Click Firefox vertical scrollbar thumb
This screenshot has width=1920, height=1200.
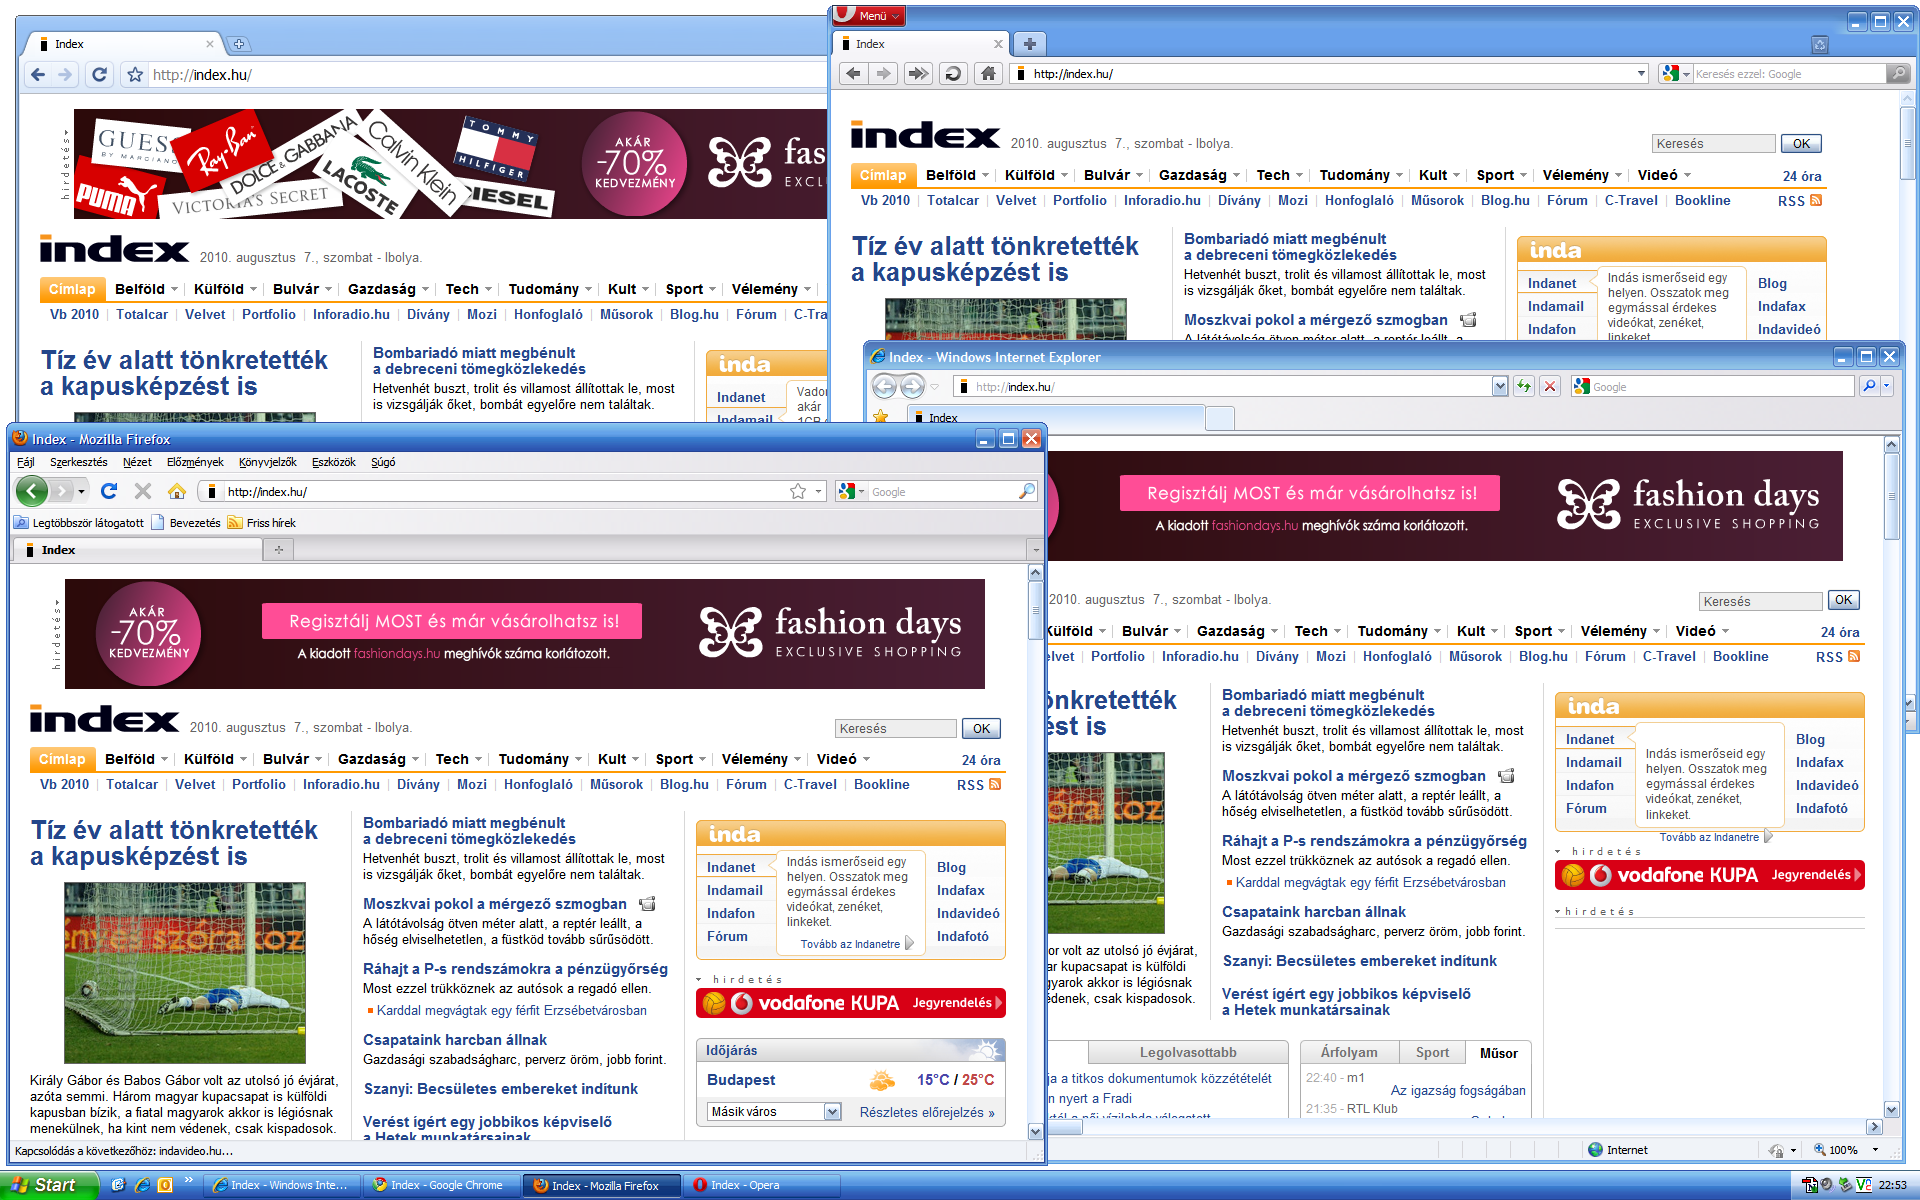[x=1035, y=610]
